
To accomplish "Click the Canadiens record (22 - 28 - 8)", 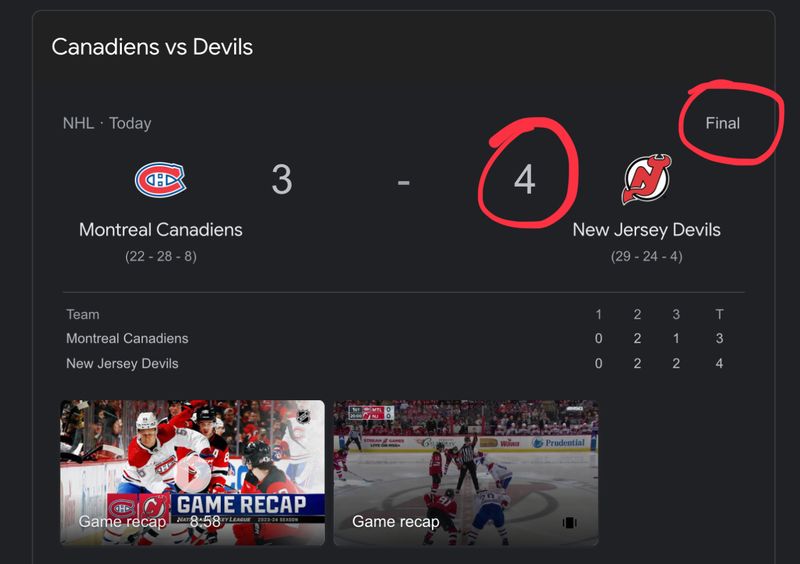I will pos(160,256).
